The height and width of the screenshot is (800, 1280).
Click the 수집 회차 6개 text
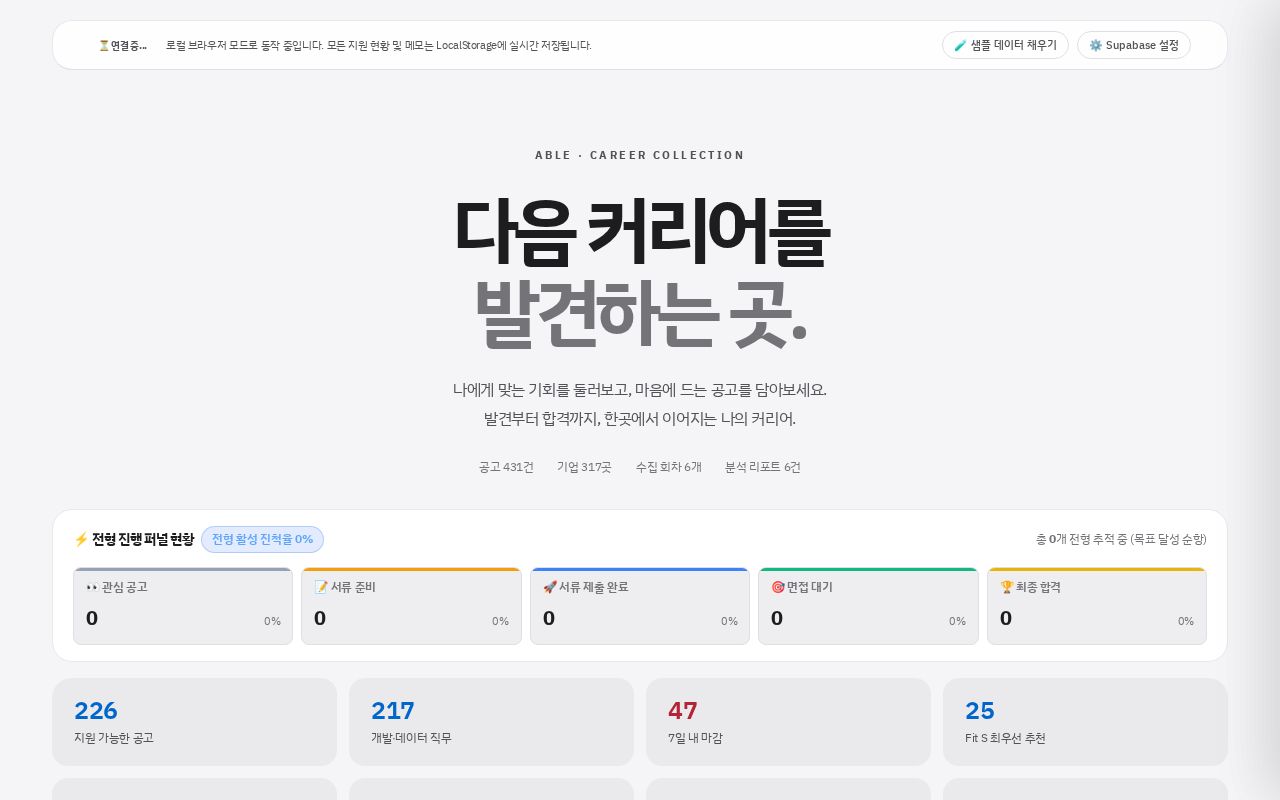[669, 467]
